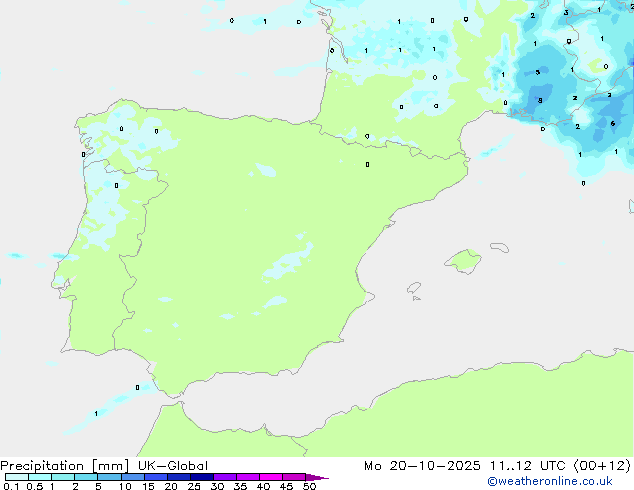Image resolution: width=634 pixels, height=490 pixels.
Task: Click the 'Mo 20-10-2025' date text
Action: click(422, 466)
